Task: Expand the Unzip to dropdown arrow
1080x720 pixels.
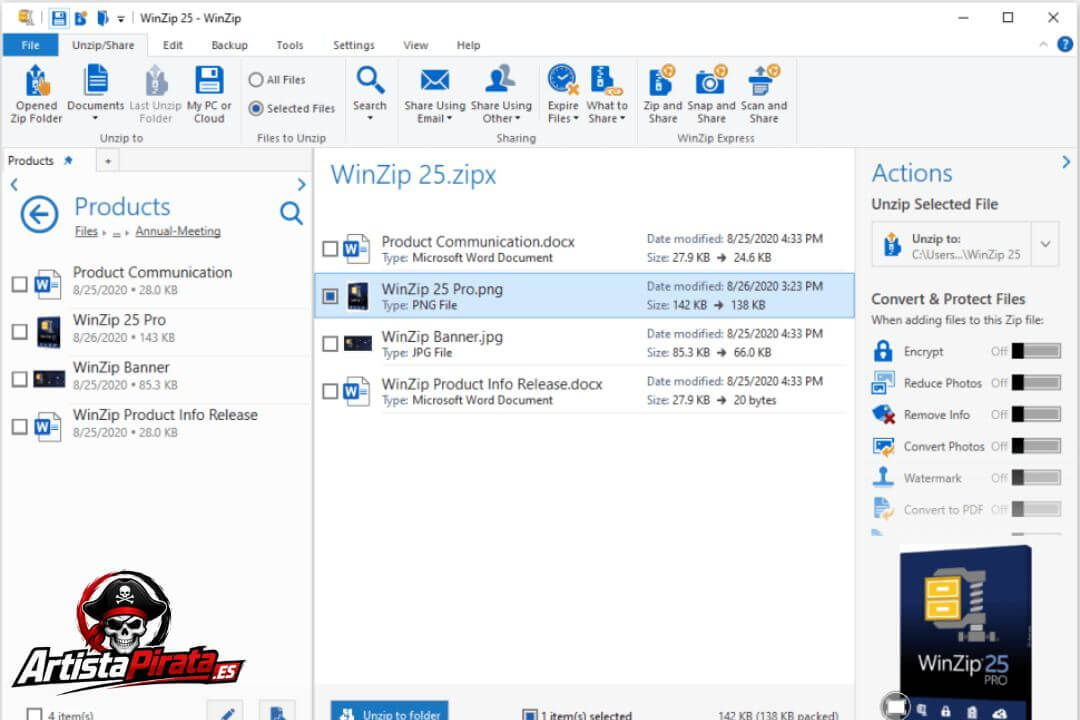Action: pos(1045,244)
